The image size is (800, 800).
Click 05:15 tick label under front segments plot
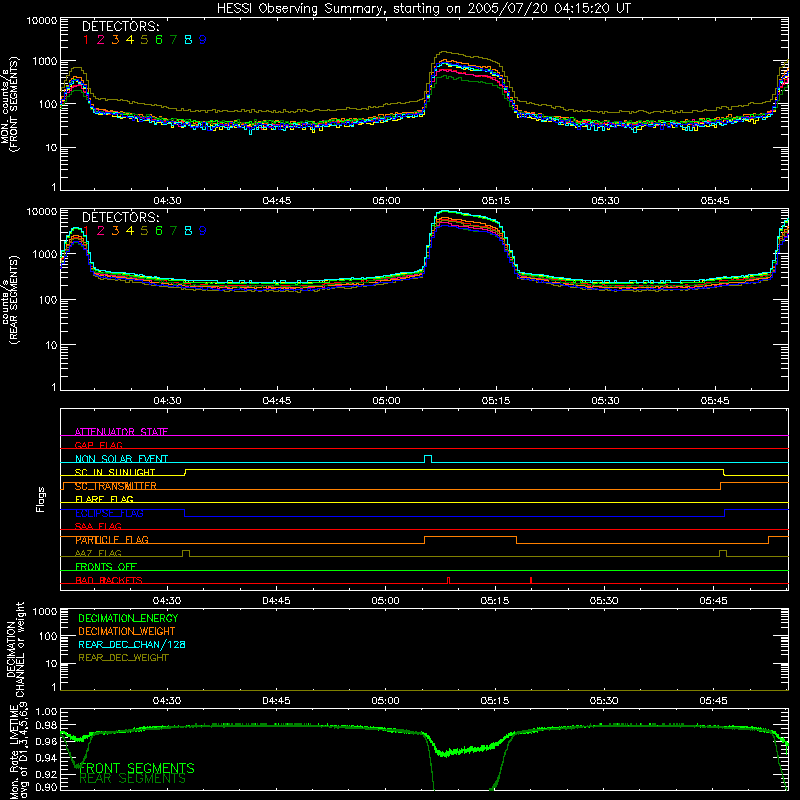(495, 201)
